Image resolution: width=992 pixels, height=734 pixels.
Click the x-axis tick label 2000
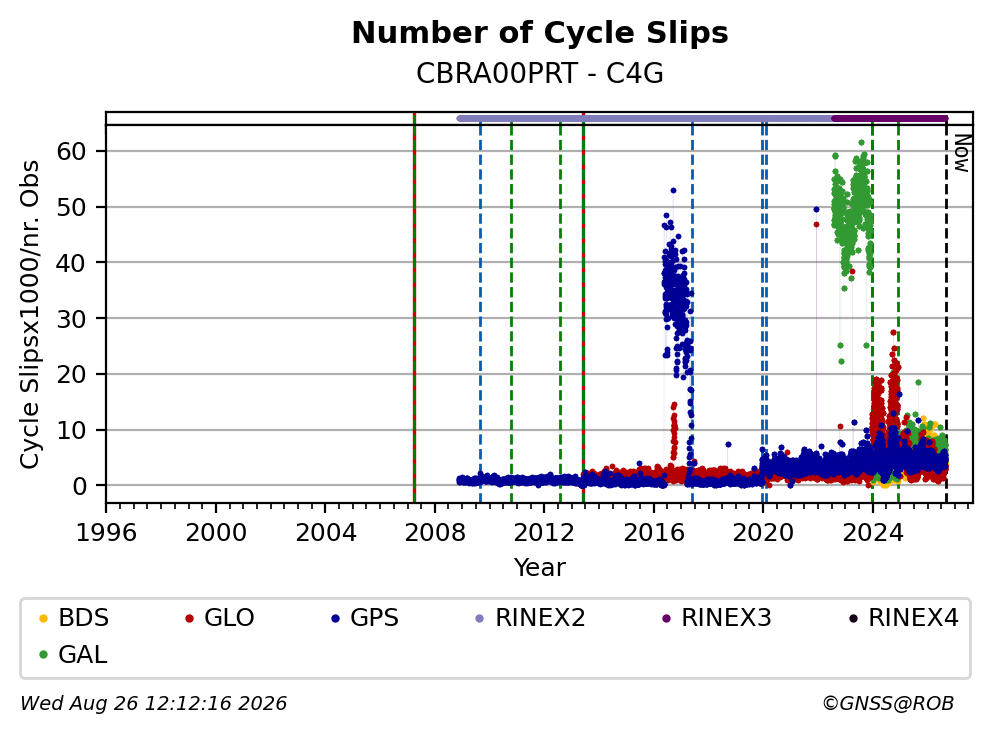[x=216, y=533]
